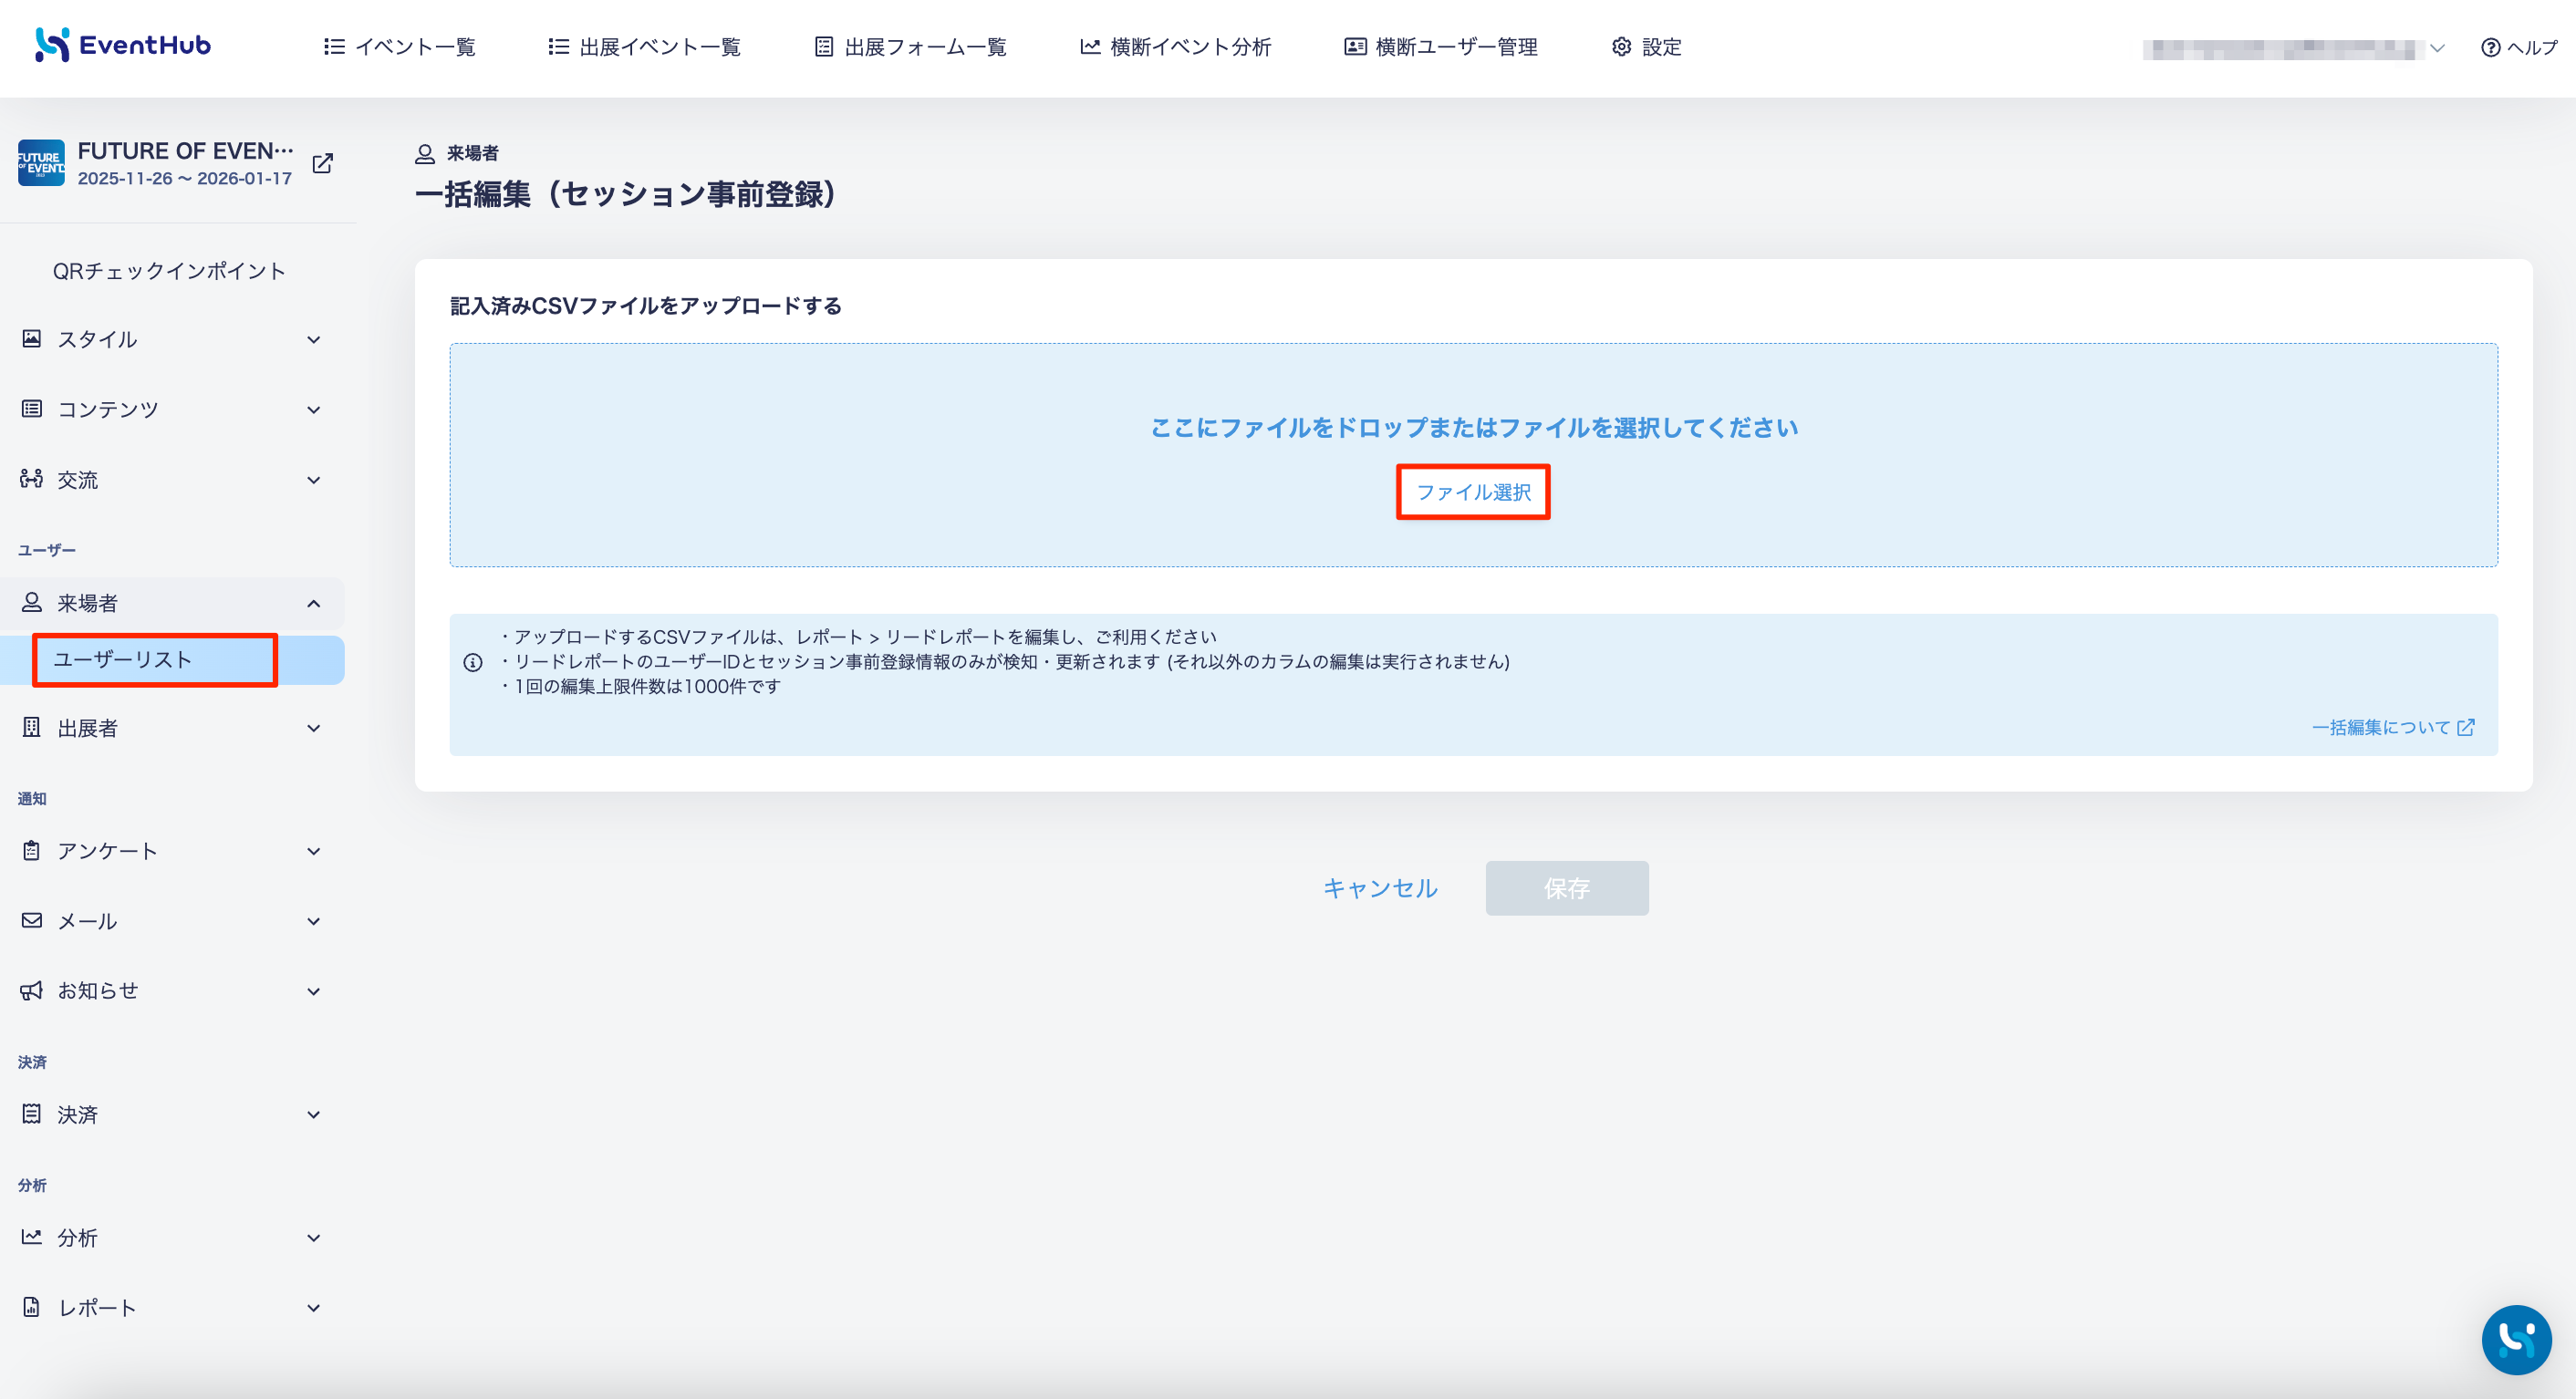Open 設定 in the top navigation

(x=1646, y=47)
